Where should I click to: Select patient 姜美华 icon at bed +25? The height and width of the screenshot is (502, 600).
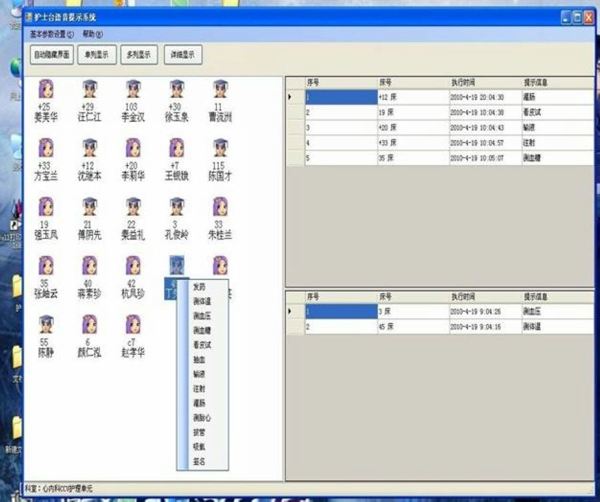click(x=45, y=90)
